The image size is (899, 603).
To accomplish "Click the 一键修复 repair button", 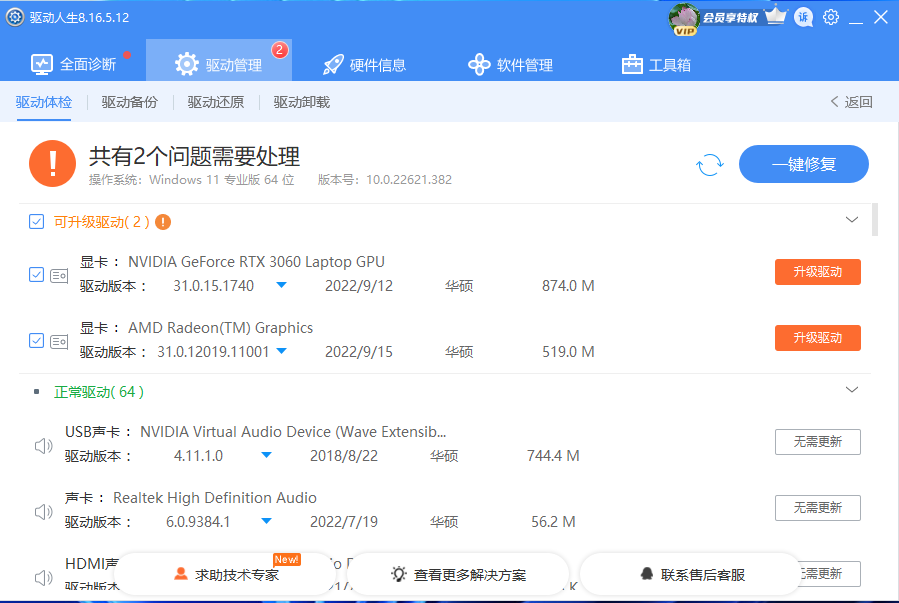I will pos(803,164).
